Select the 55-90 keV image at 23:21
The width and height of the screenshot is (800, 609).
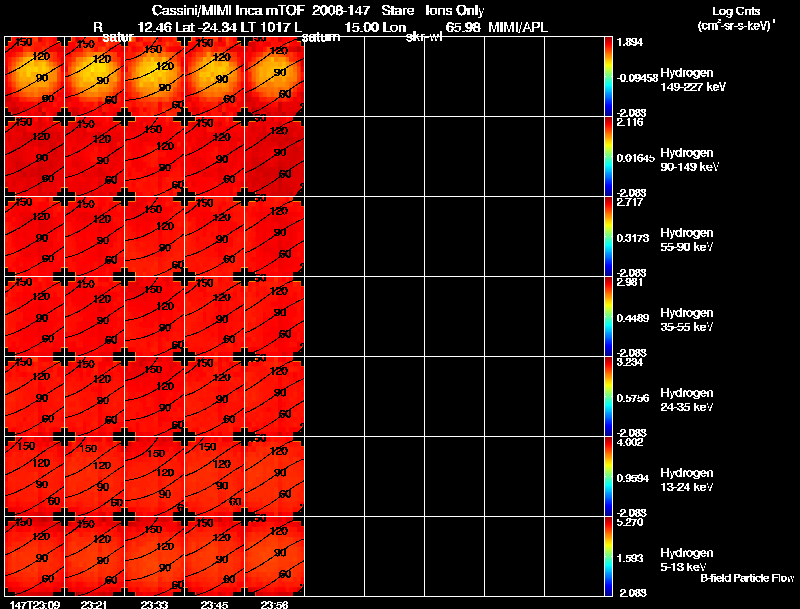click(x=94, y=236)
